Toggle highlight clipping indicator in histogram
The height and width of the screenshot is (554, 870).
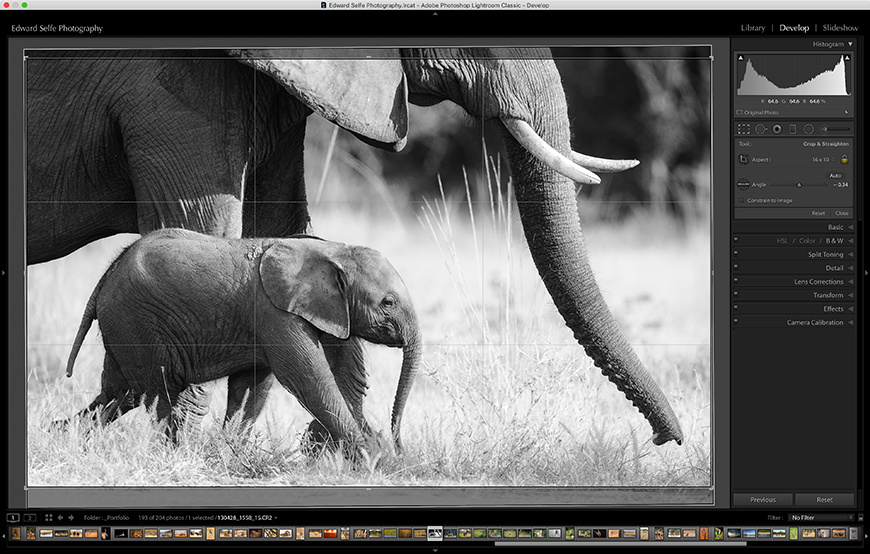point(847,57)
